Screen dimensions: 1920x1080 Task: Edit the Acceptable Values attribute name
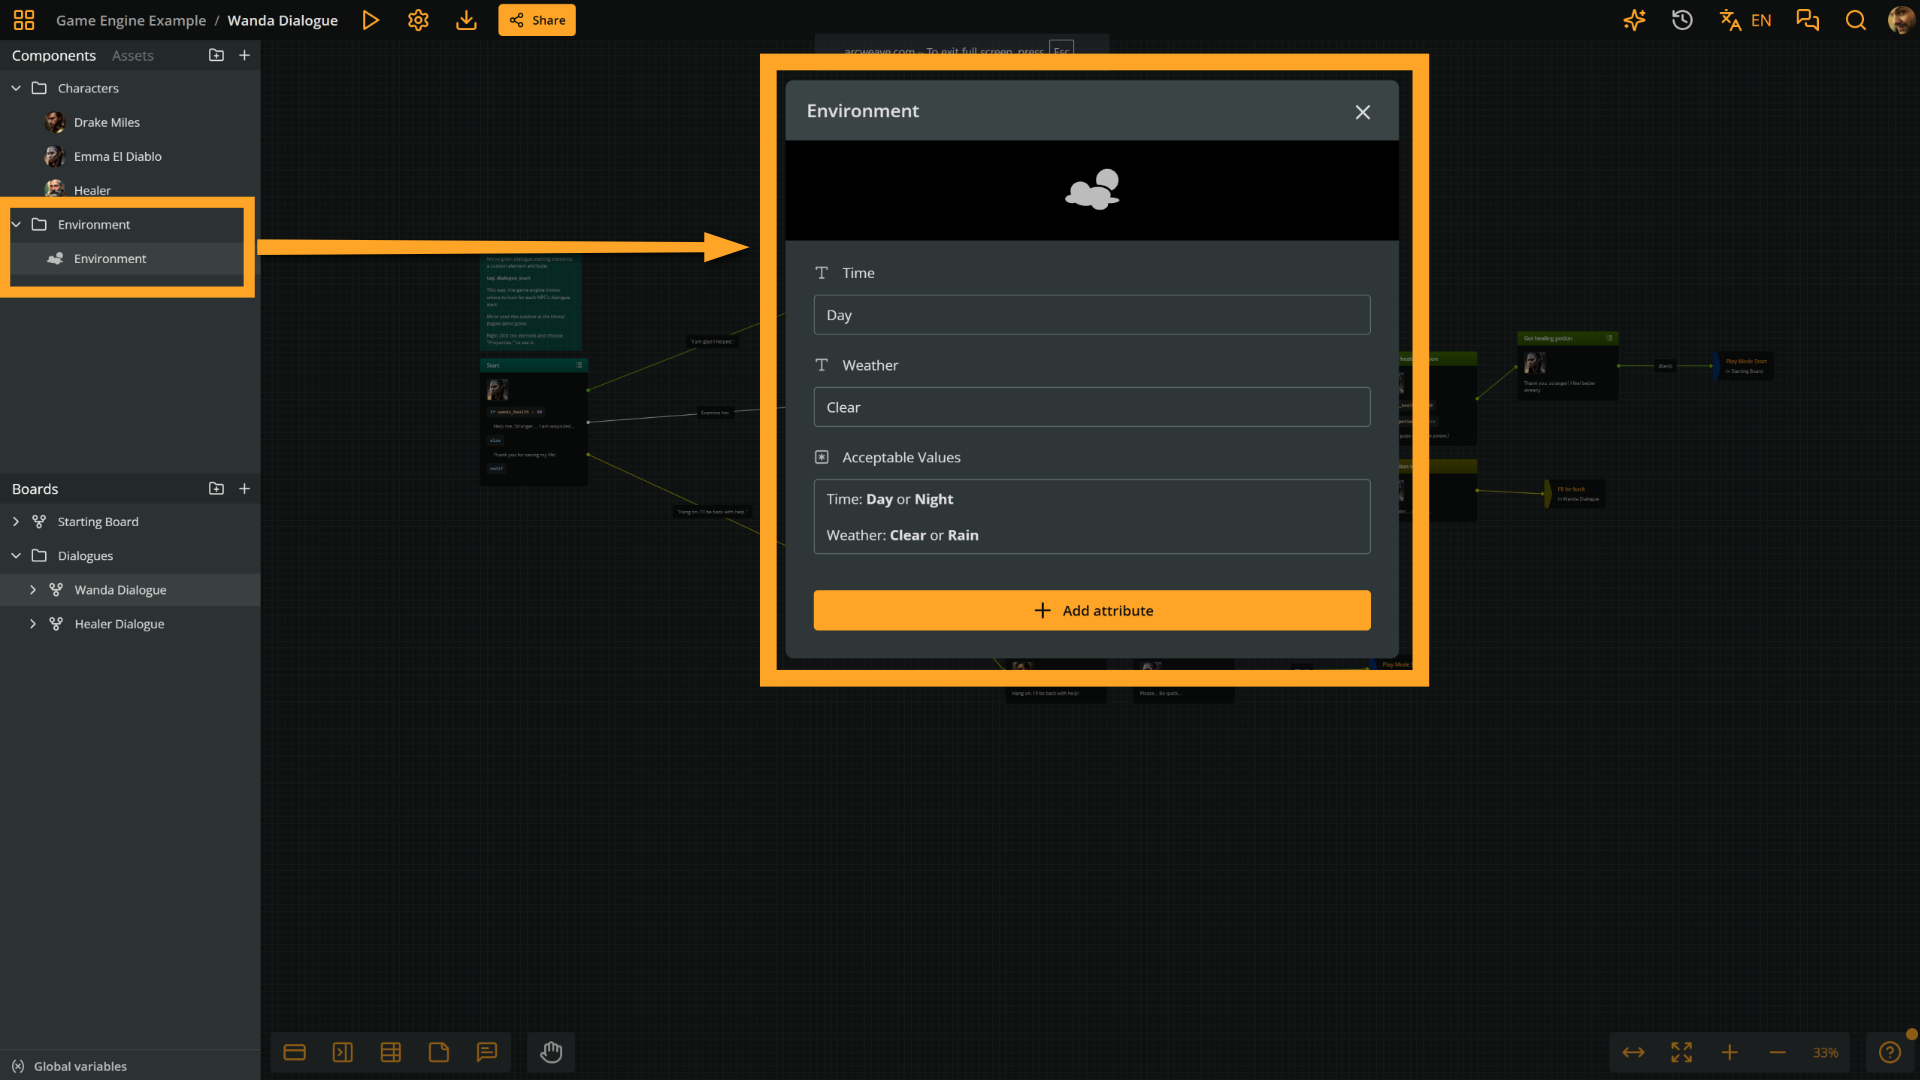pyautogui.click(x=901, y=457)
